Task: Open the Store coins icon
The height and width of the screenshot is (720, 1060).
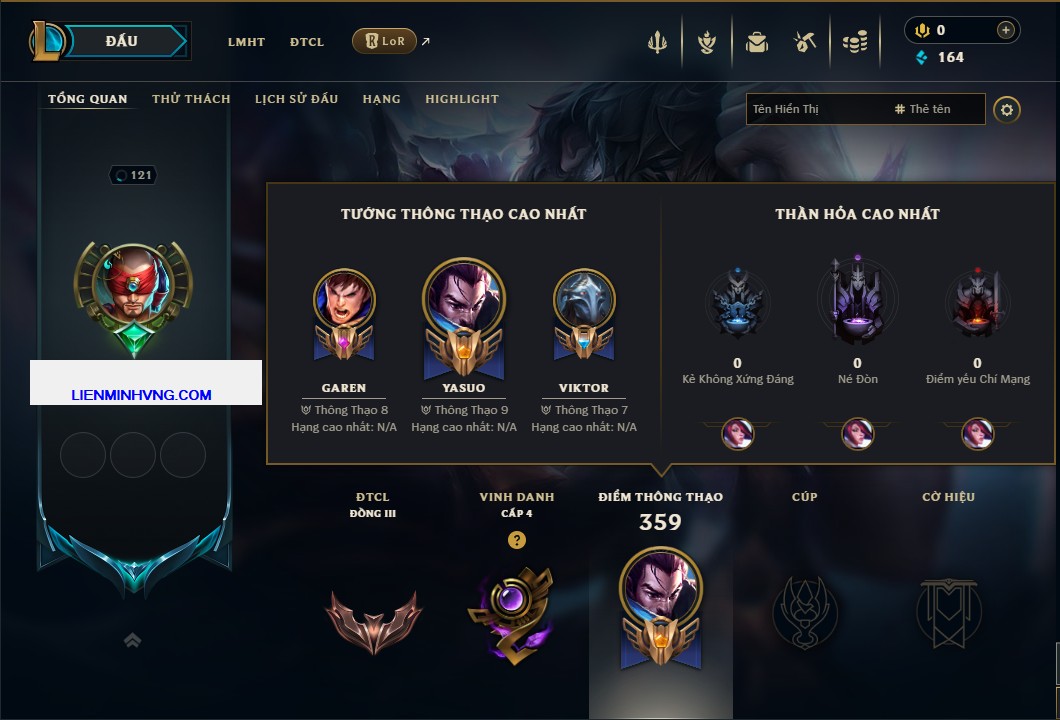Action: pos(855,42)
